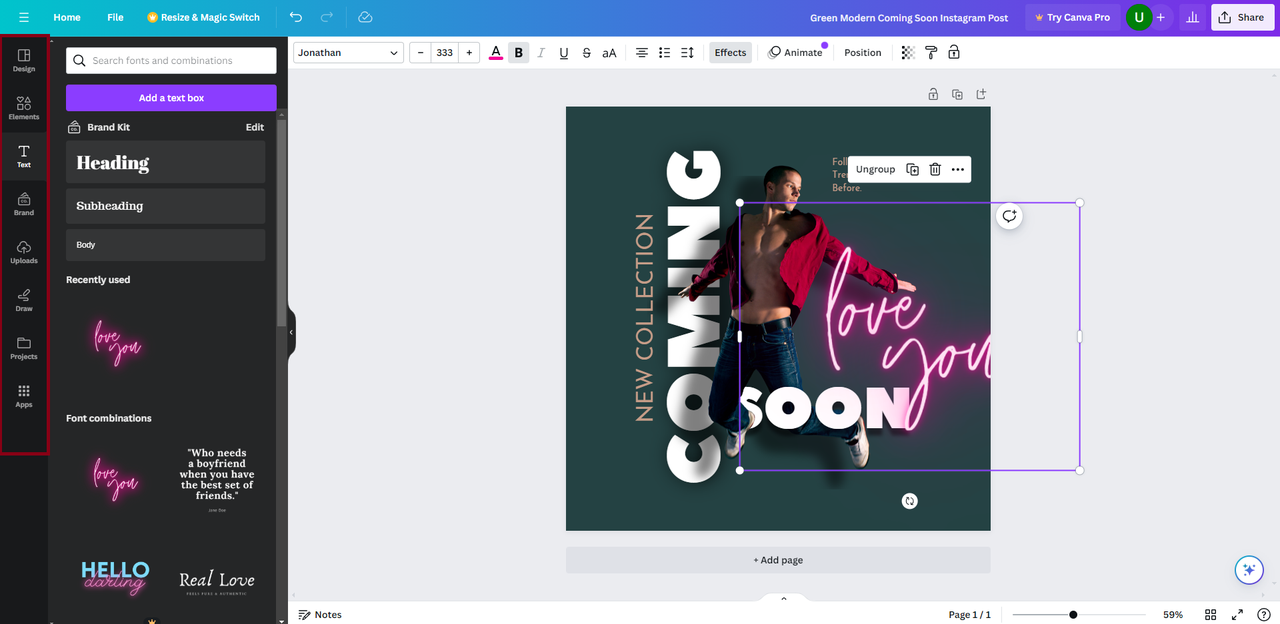Open the Elements sidebar panel
The image size is (1280, 624).
24,108
